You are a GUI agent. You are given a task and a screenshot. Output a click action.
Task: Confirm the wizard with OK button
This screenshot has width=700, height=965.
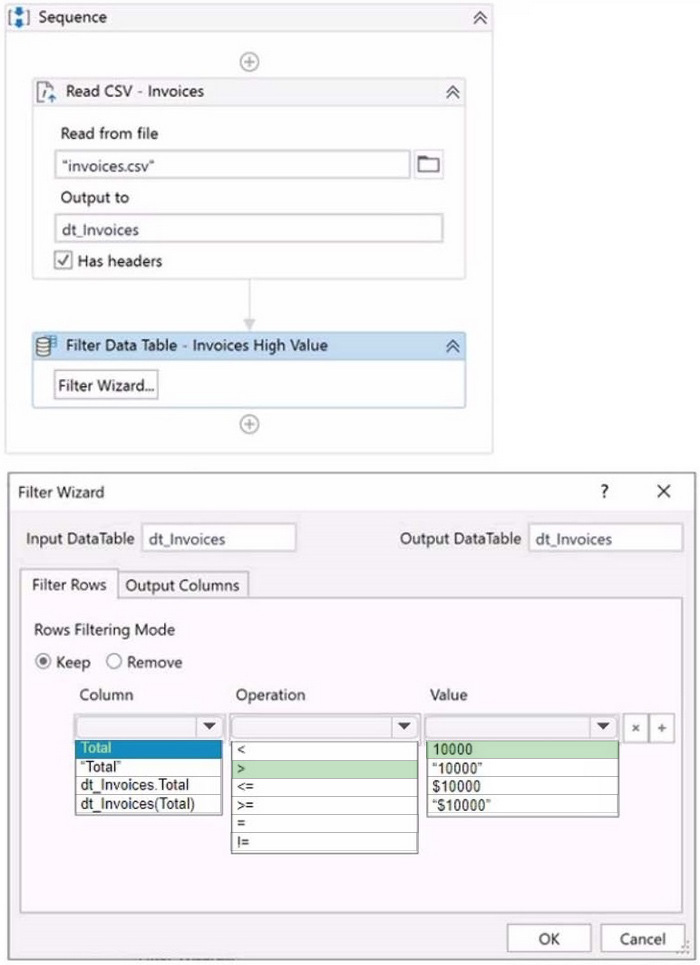[548, 939]
